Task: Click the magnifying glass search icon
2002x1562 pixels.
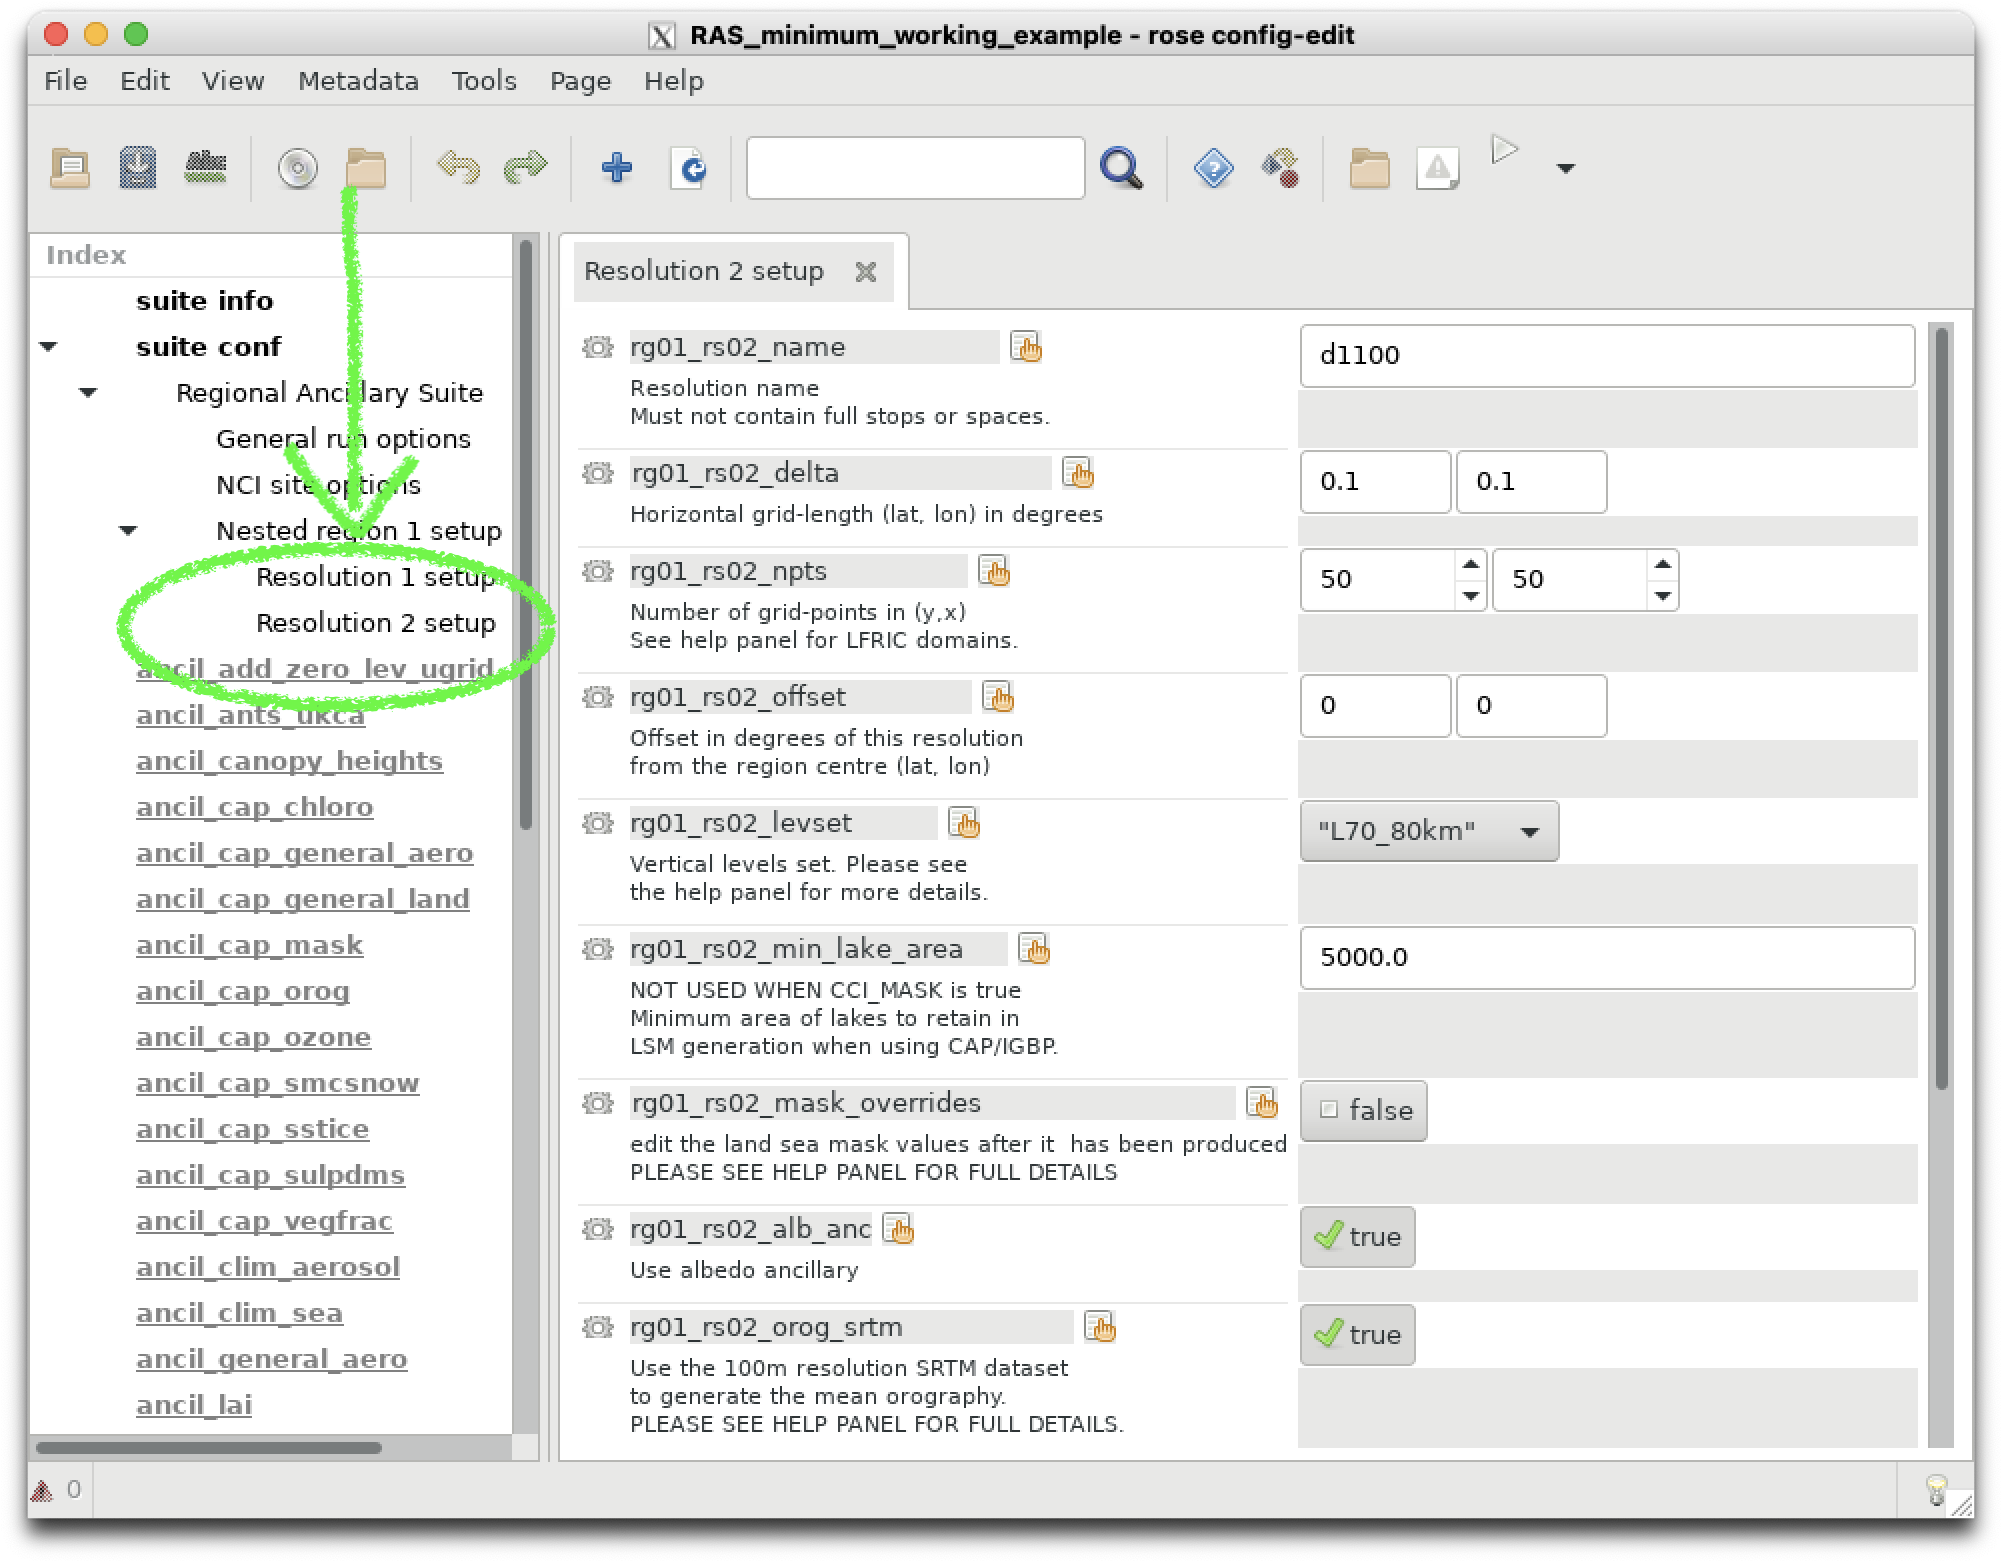Action: [1121, 168]
